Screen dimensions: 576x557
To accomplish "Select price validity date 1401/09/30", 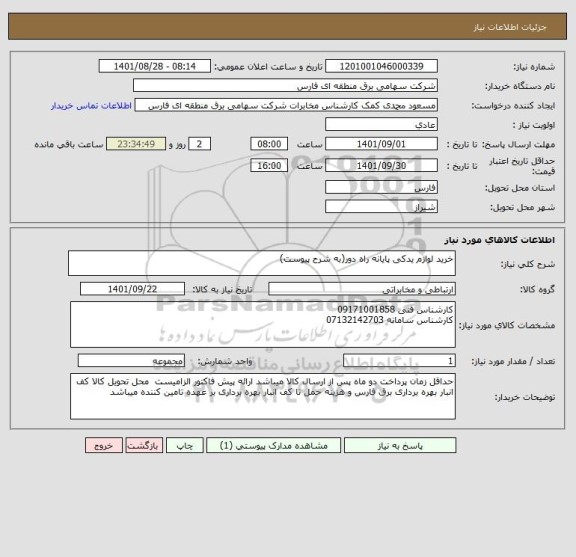I will click(x=381, y=166).
